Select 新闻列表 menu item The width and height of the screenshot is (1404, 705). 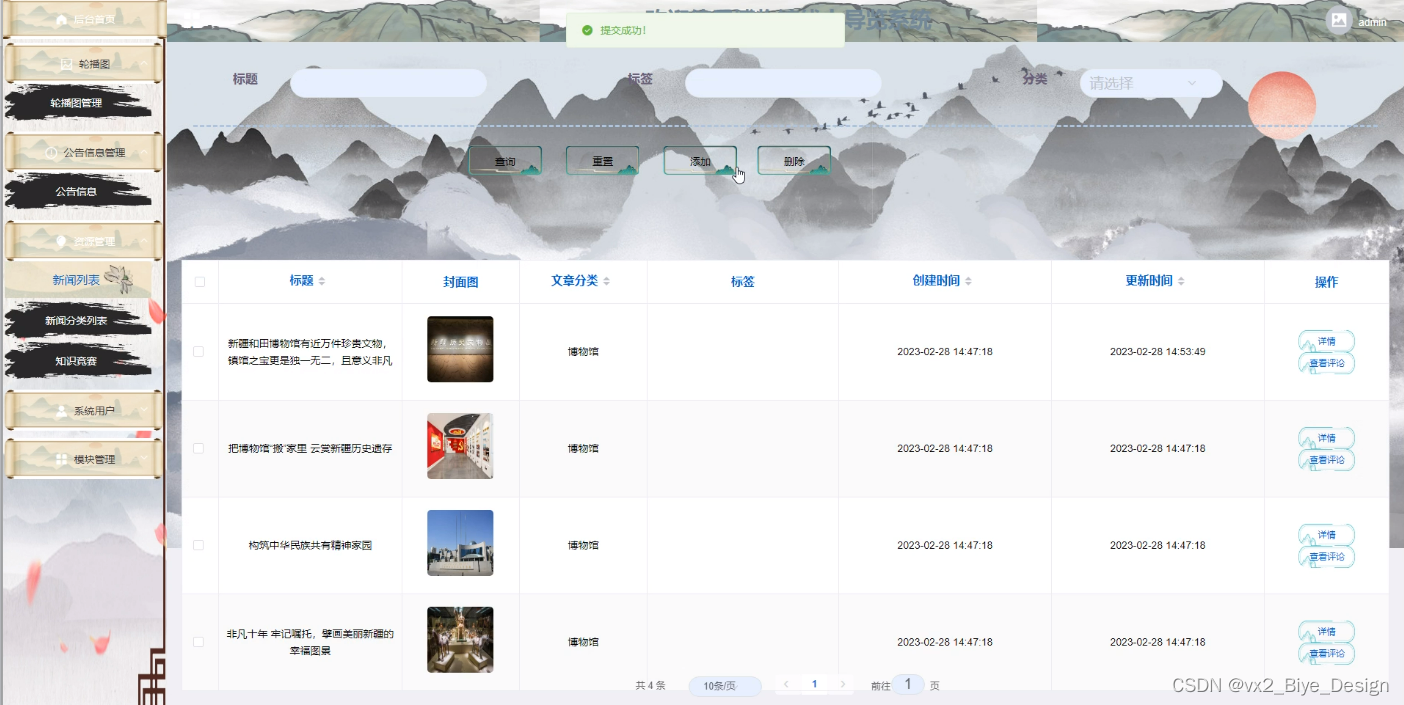click(78, 280)
